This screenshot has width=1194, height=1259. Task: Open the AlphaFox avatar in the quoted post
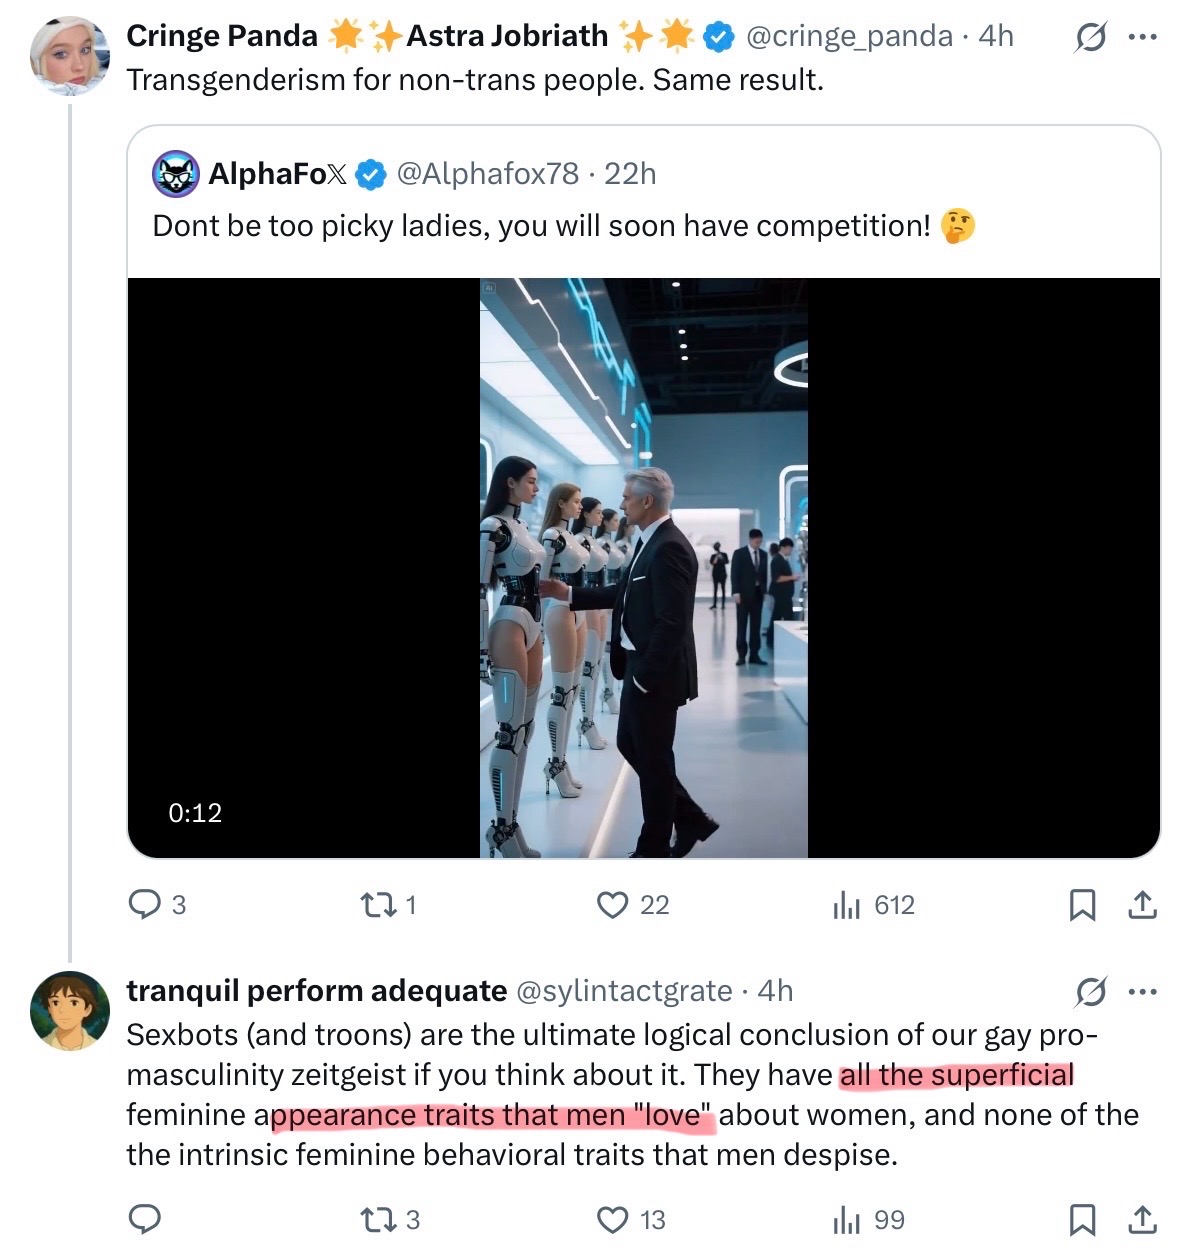point(175,174)
